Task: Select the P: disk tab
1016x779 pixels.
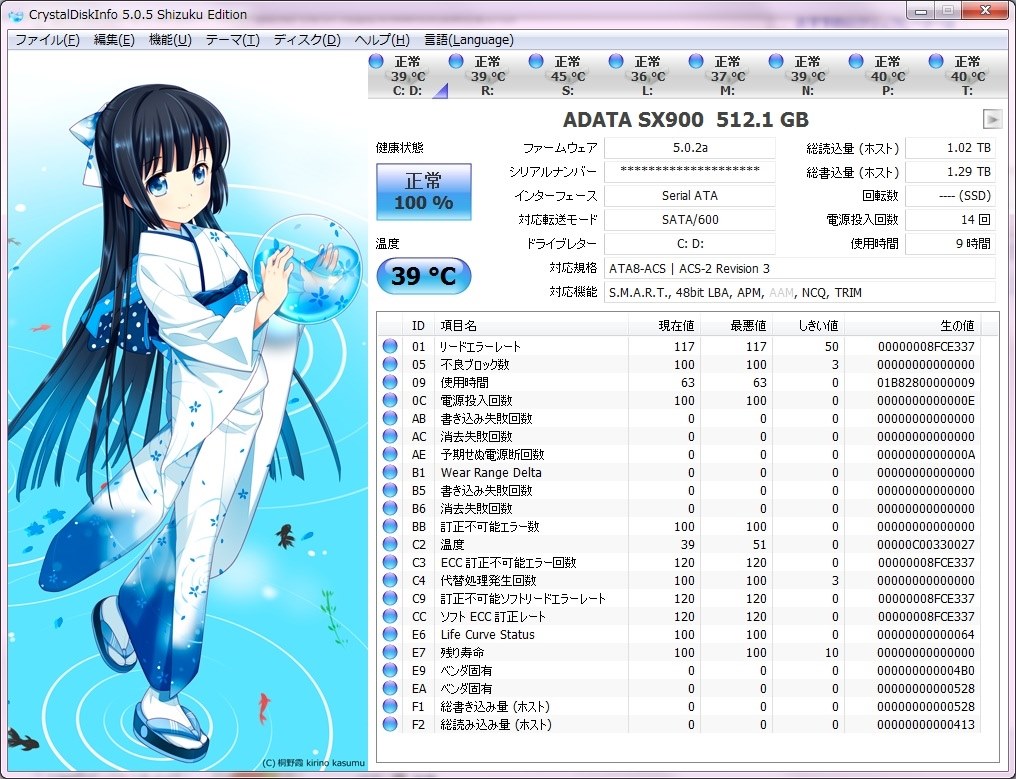Action: (x=887, y=76)
